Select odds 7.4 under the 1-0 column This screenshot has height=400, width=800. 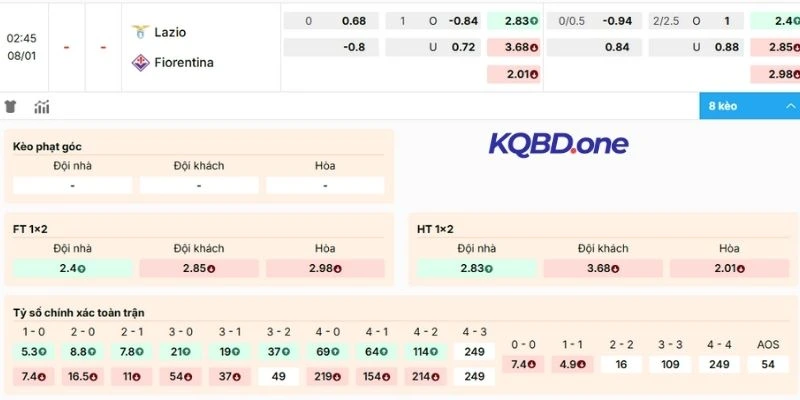pos(34,377)
